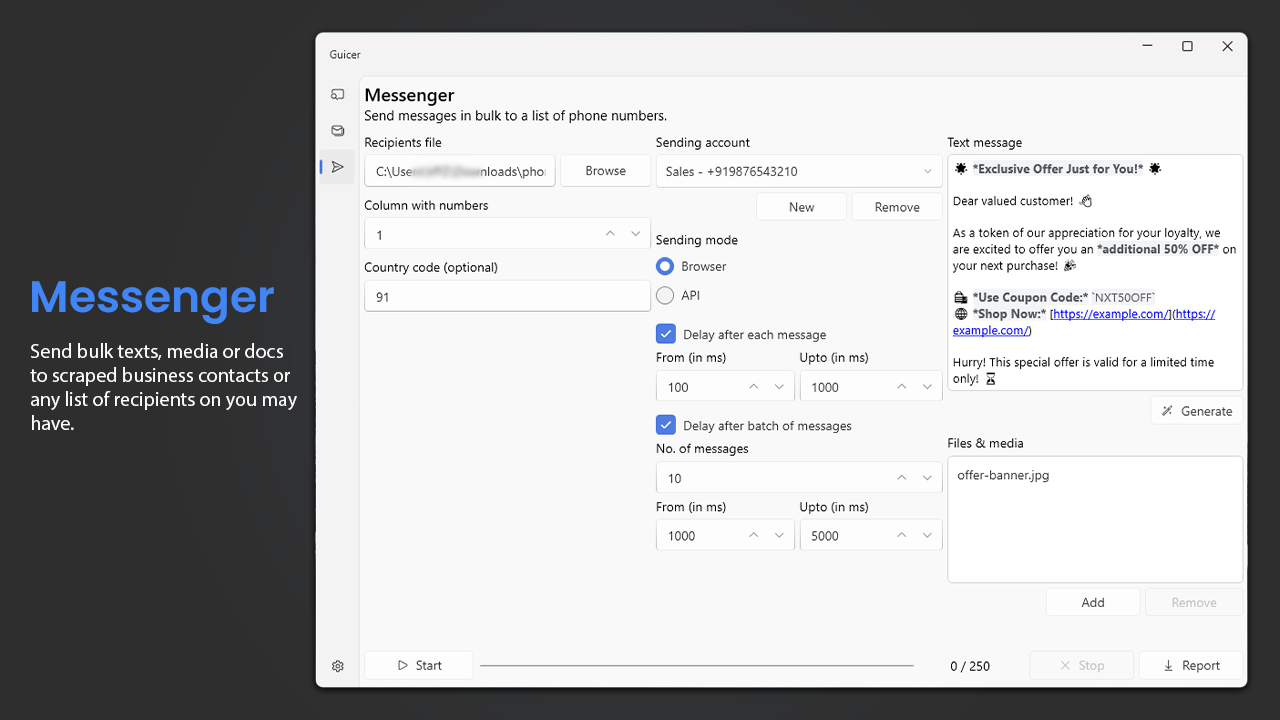Increase the Column with numbers value

pos(610,233)
